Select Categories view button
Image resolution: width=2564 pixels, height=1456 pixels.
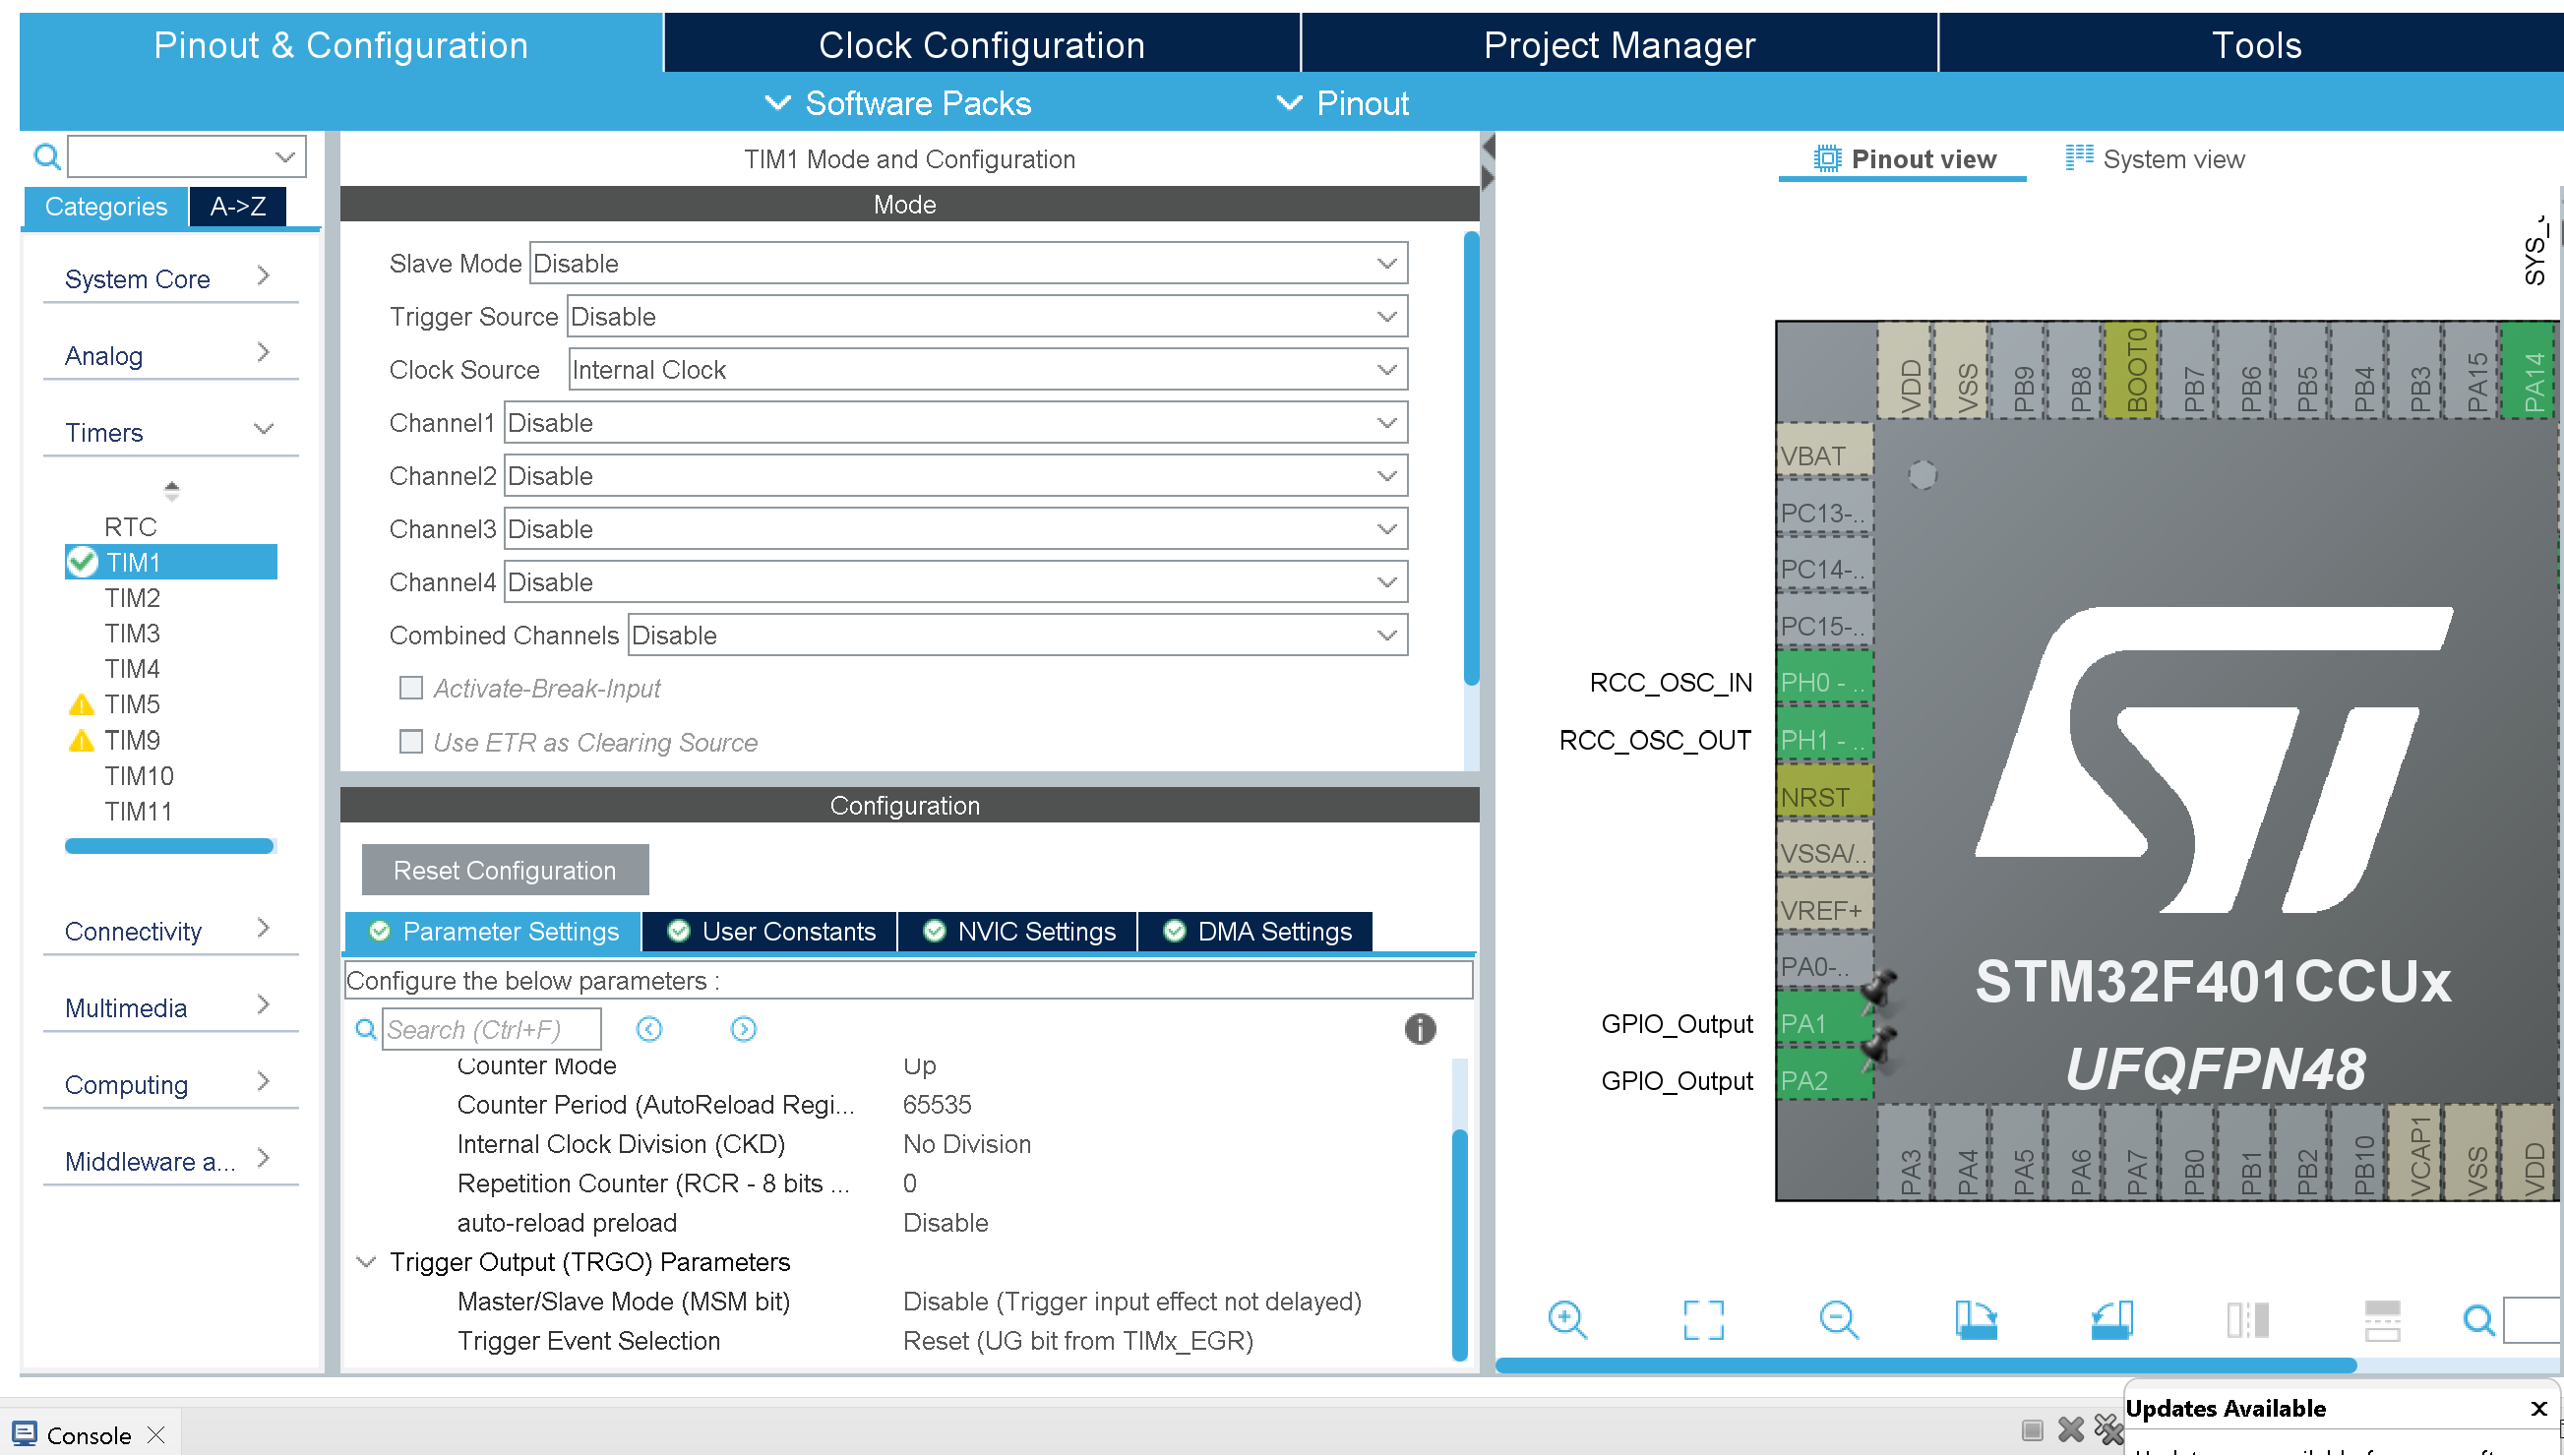tap(105, 207)
